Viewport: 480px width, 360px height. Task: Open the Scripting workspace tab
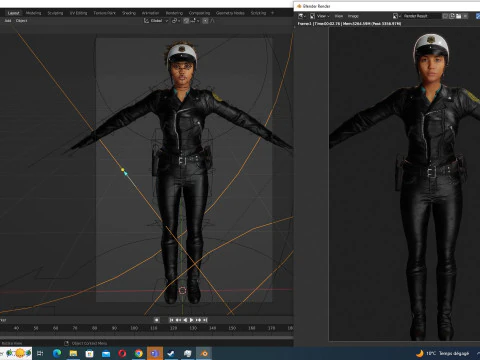(258, 13)
